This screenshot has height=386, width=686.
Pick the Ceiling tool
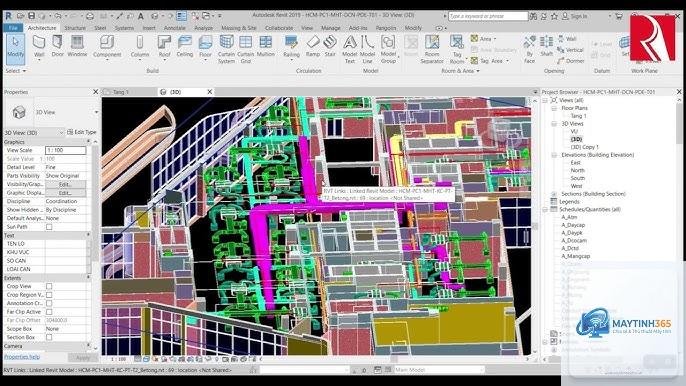(185, 47)
